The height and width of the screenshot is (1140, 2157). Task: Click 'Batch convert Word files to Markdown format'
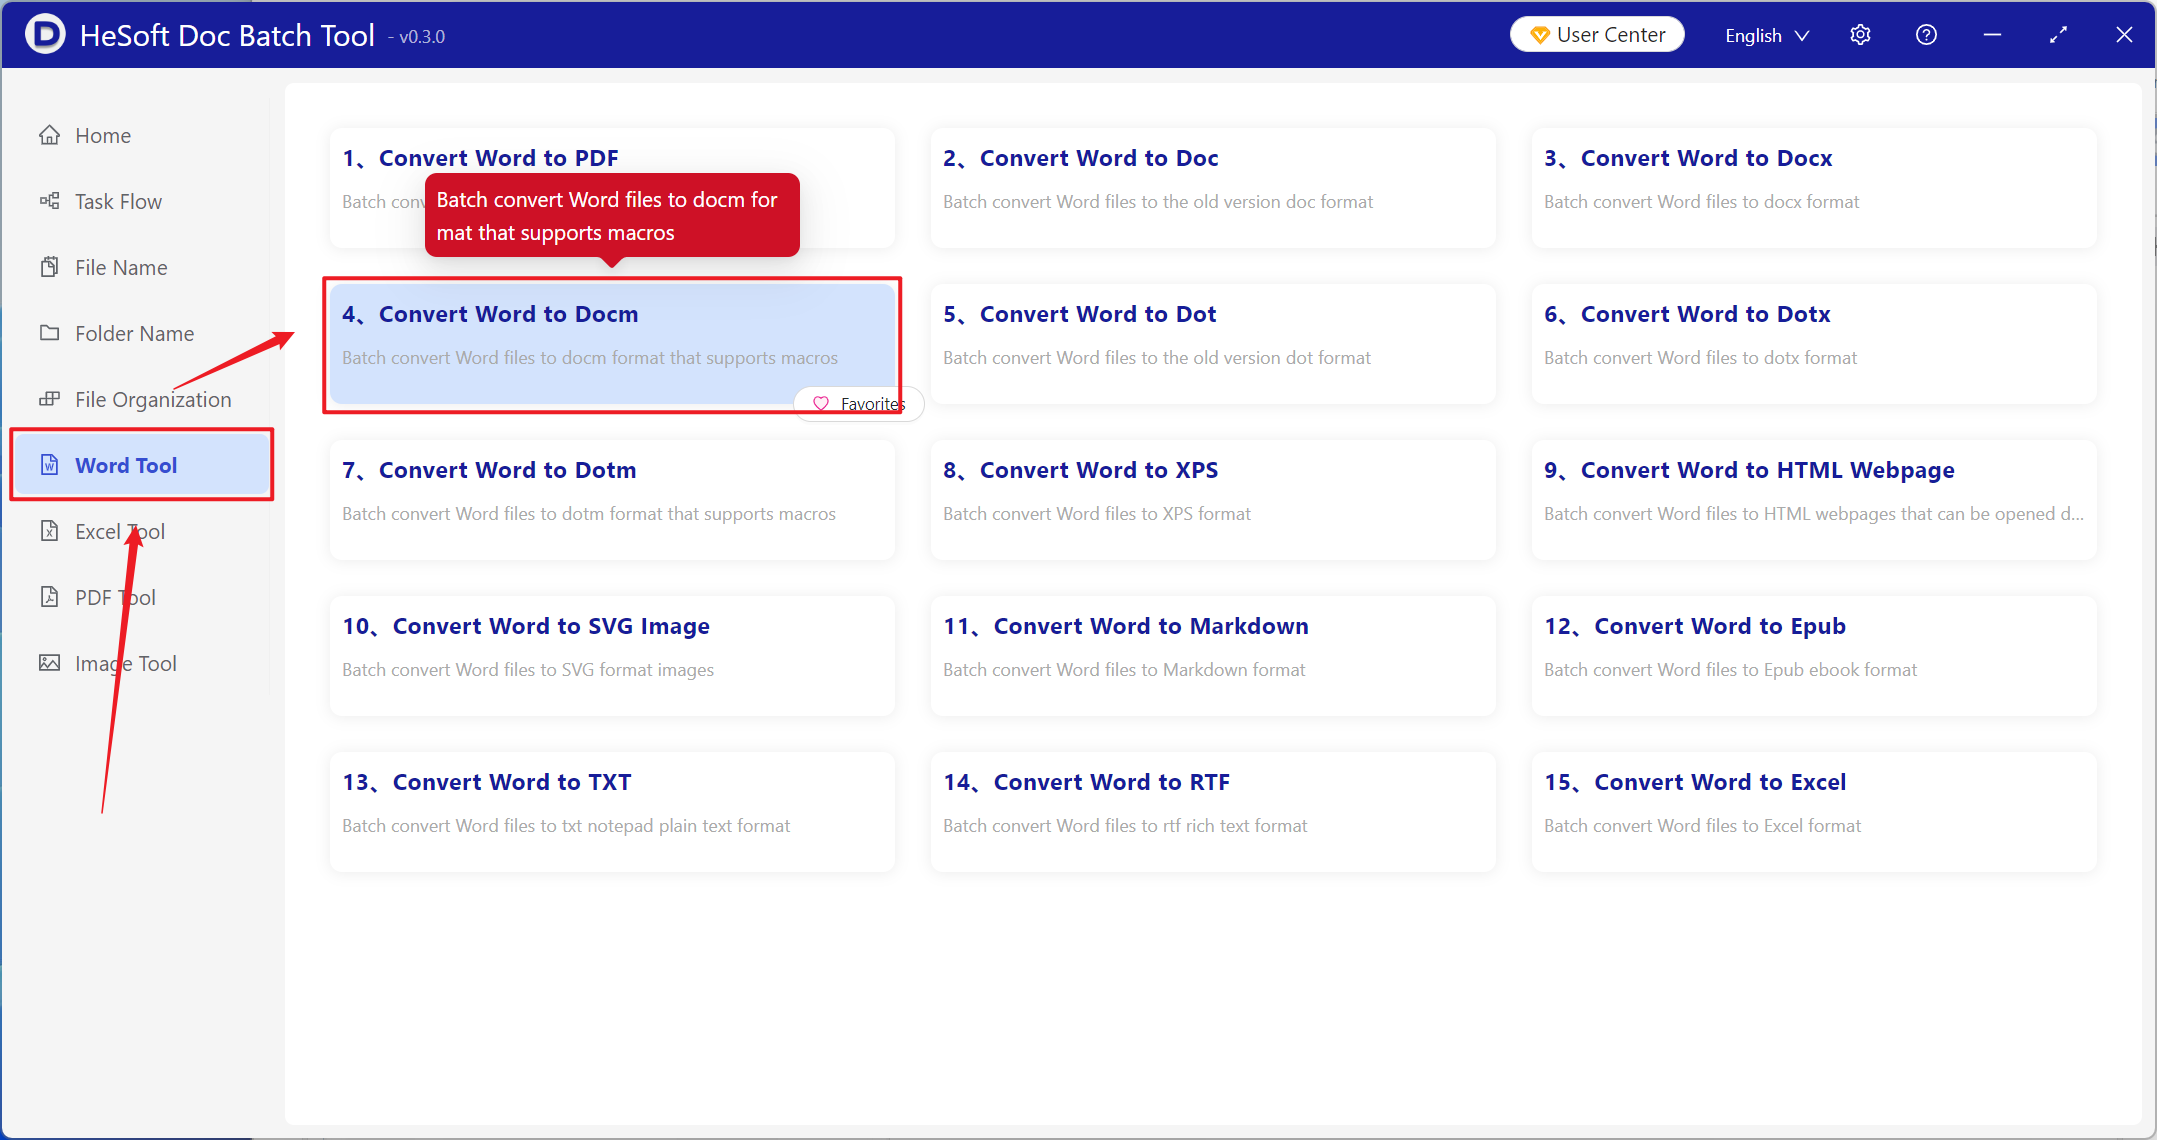pyautogui.click(x=1124, y=670)
